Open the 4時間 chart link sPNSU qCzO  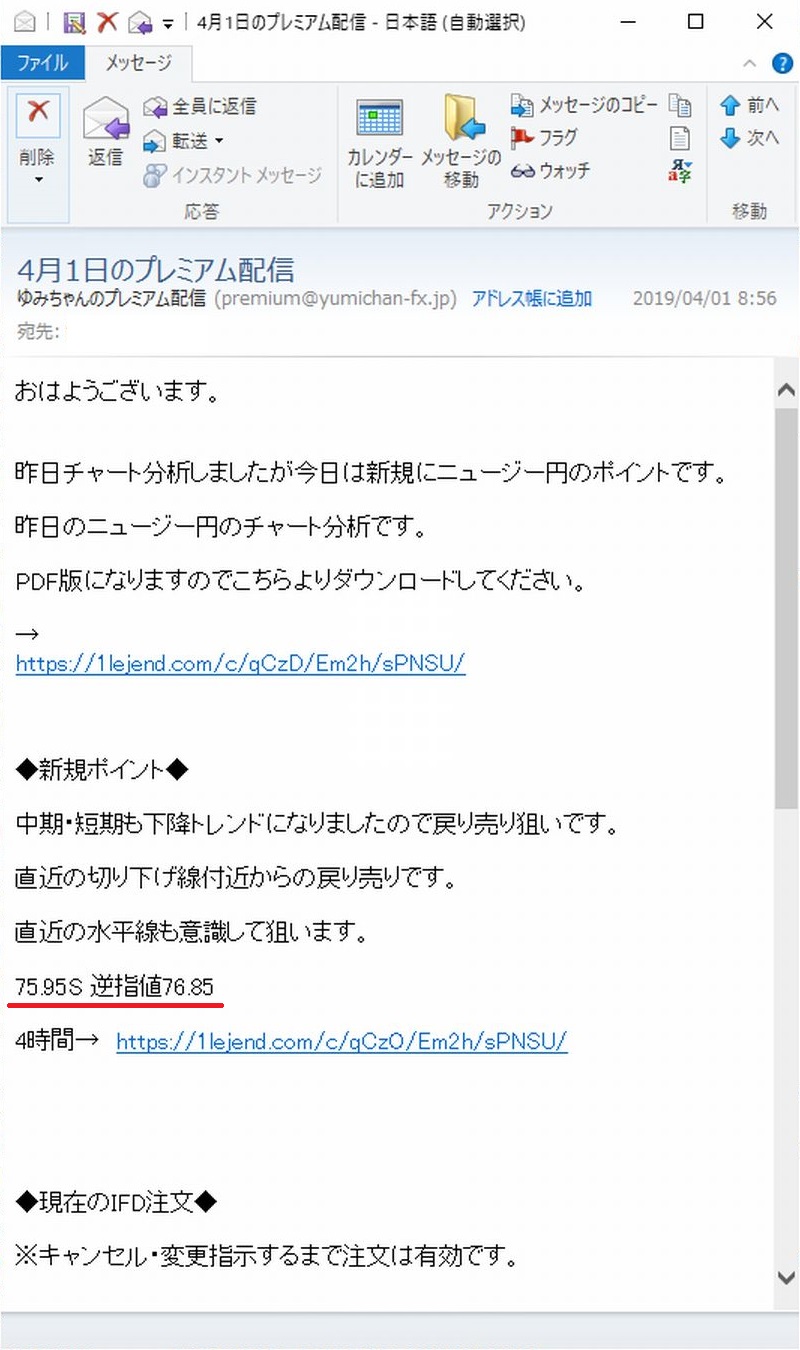342,1042
